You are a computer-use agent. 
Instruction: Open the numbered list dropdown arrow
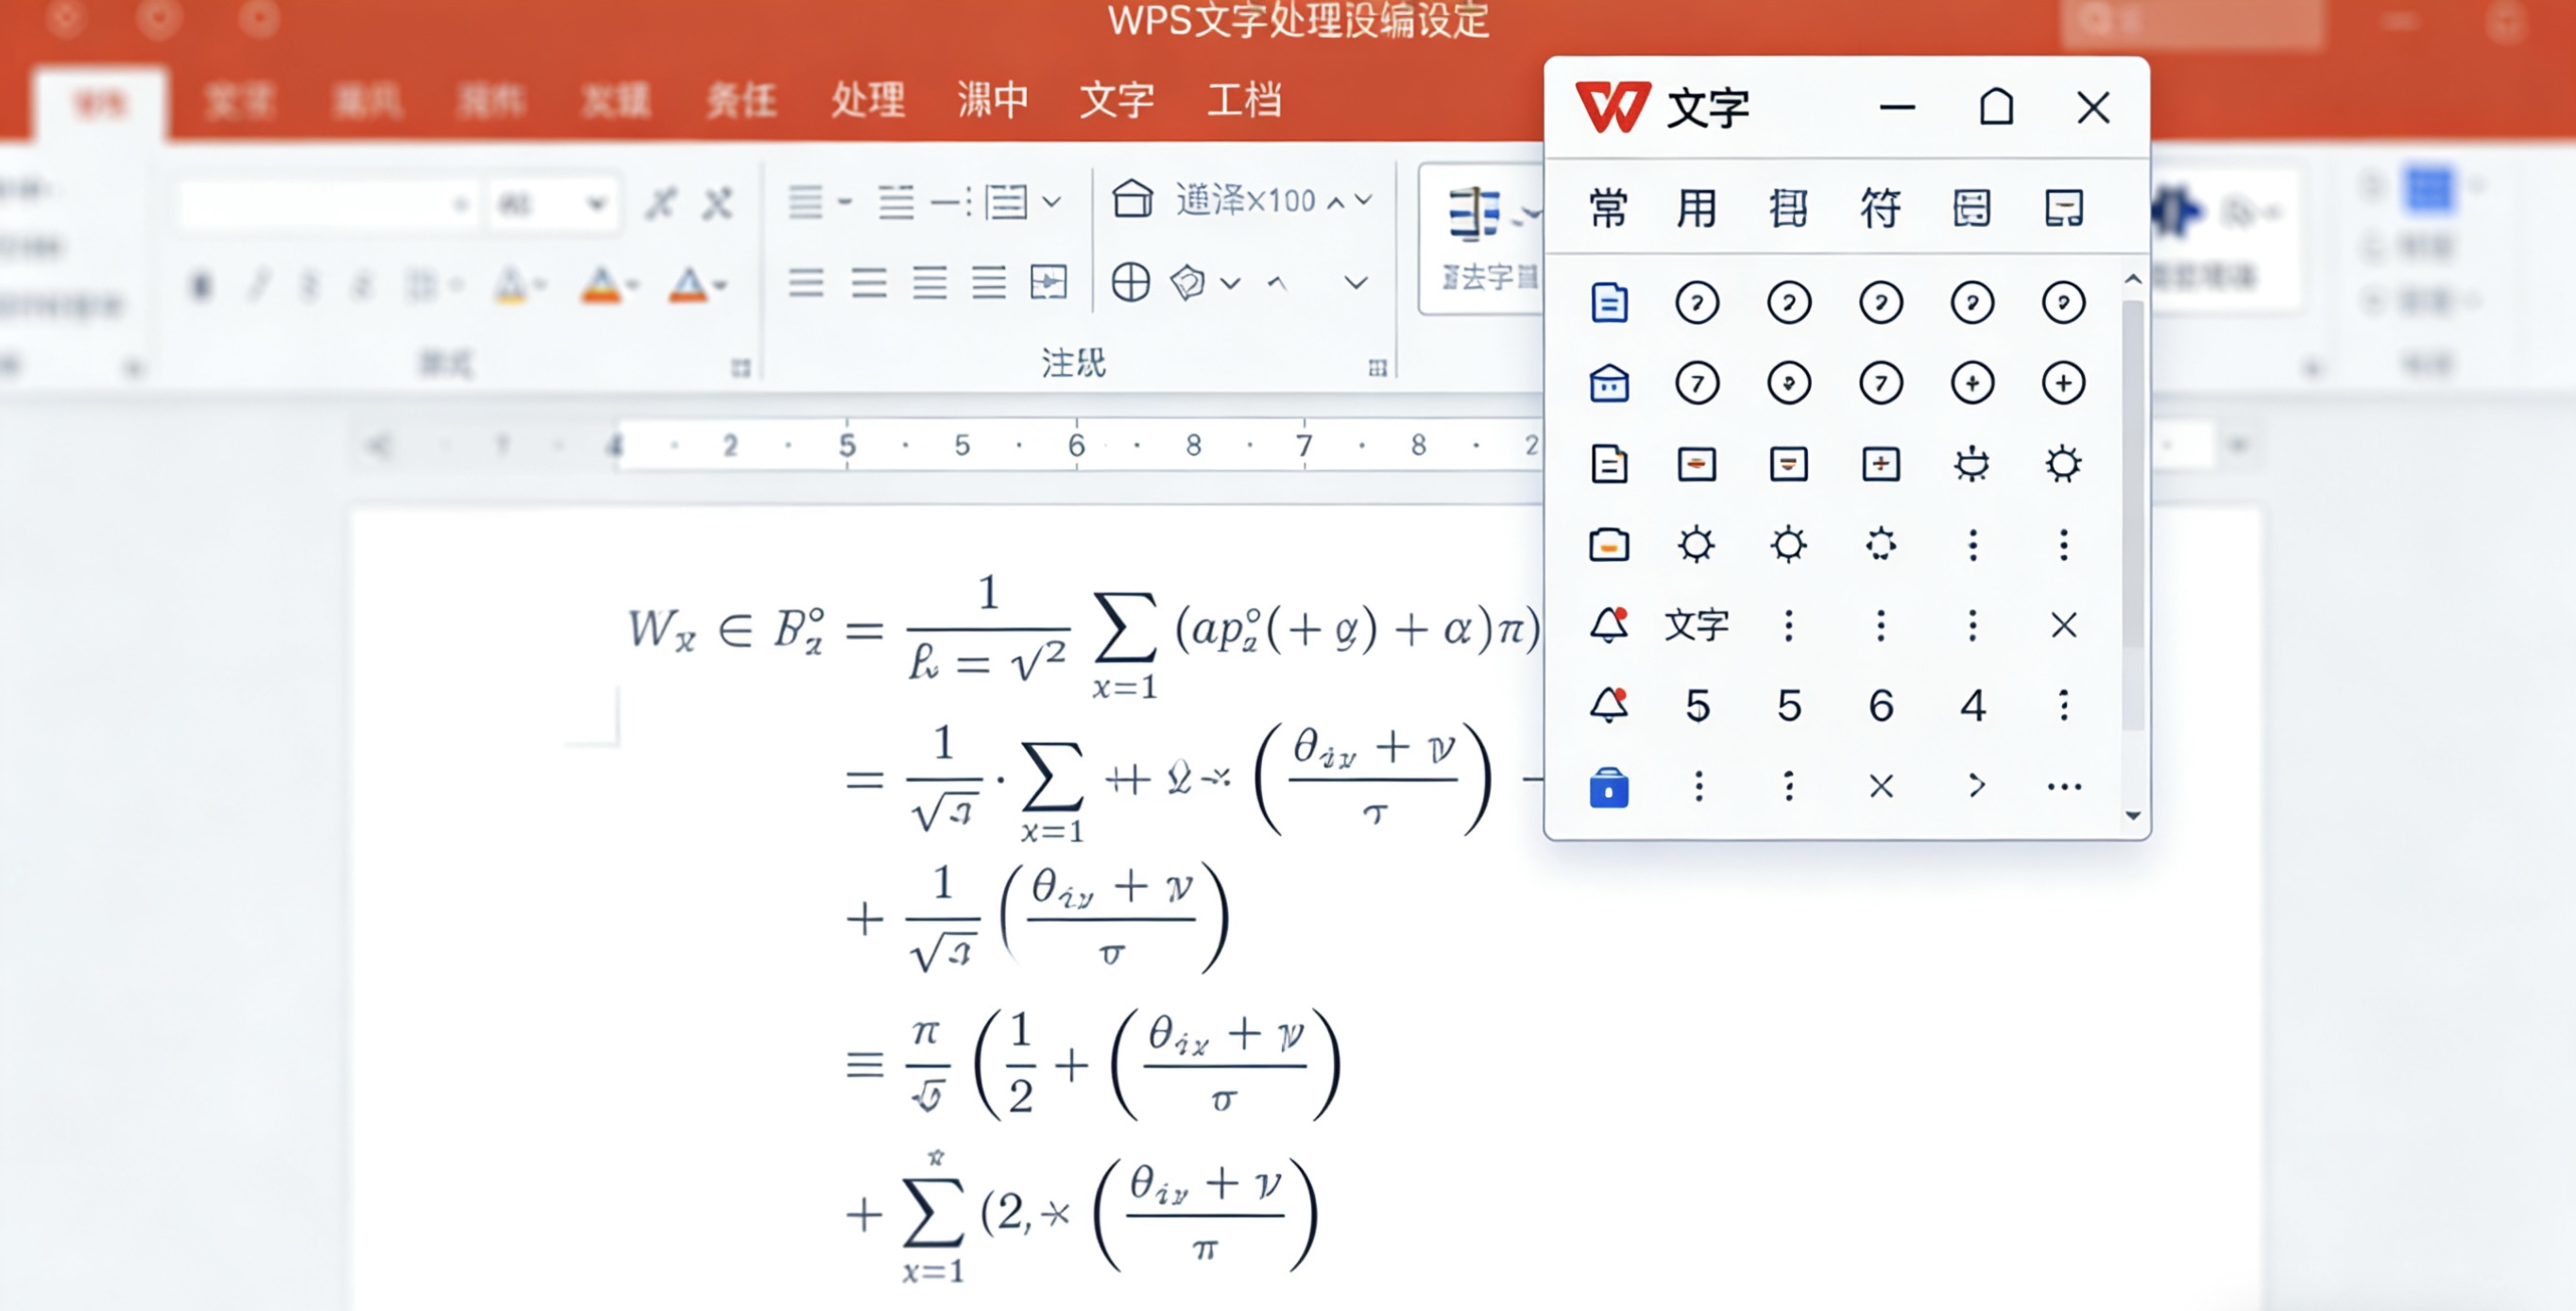click(1052, 202)
